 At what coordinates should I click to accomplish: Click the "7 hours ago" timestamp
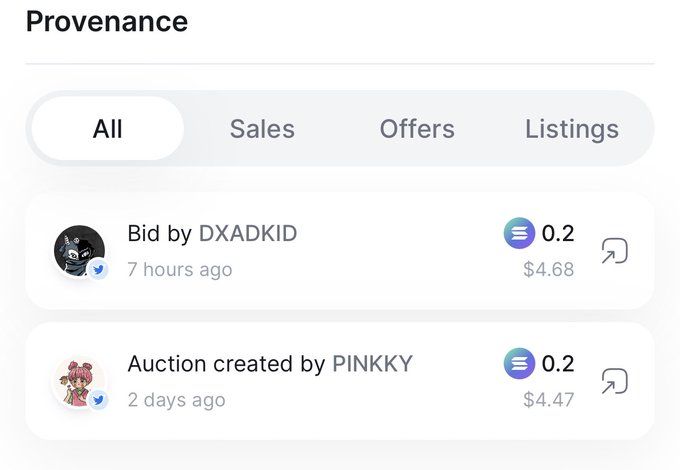click(x=180, y=269)
